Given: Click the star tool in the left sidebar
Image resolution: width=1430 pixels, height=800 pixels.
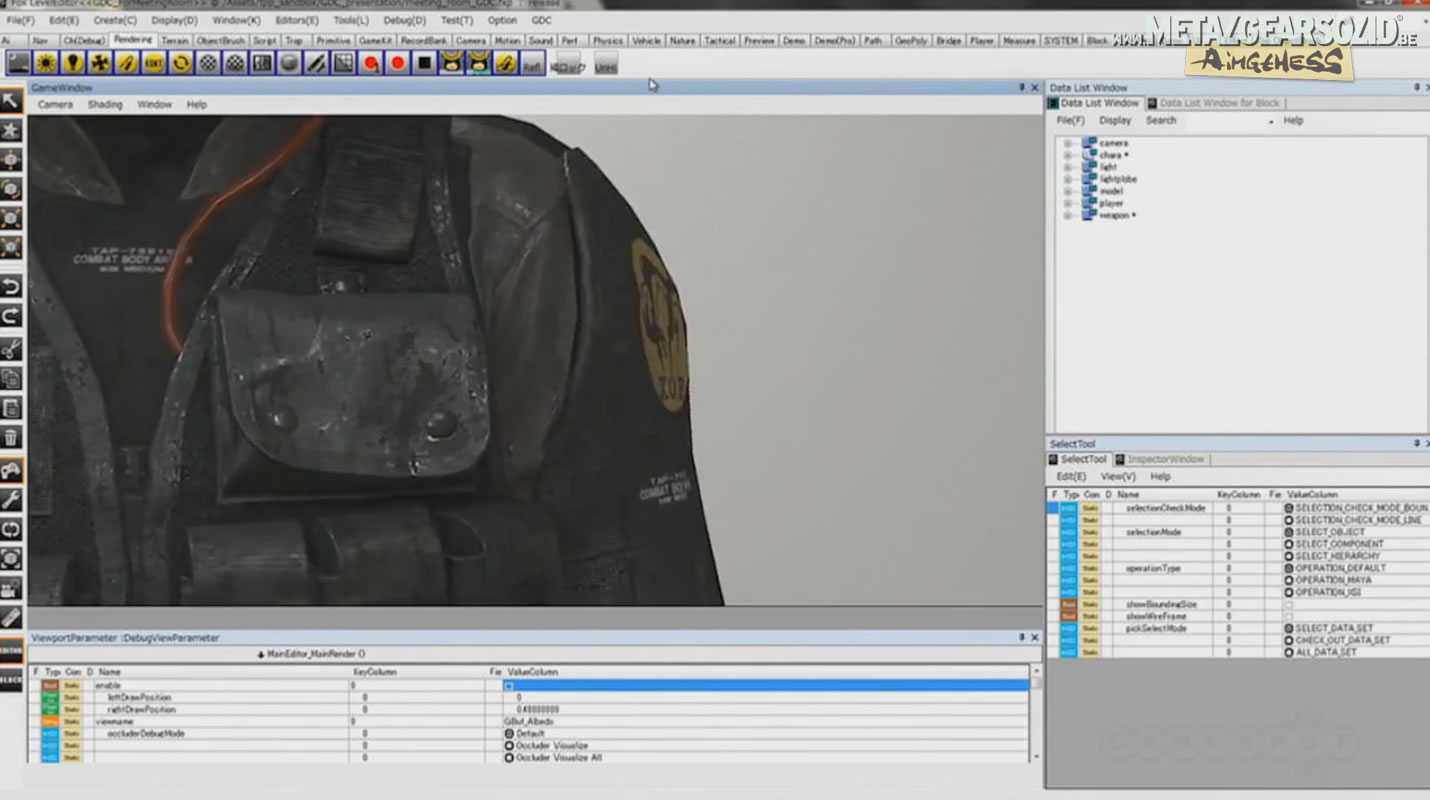Looking at the screenshot, I should pyautogui.click(x=11, y=130).
